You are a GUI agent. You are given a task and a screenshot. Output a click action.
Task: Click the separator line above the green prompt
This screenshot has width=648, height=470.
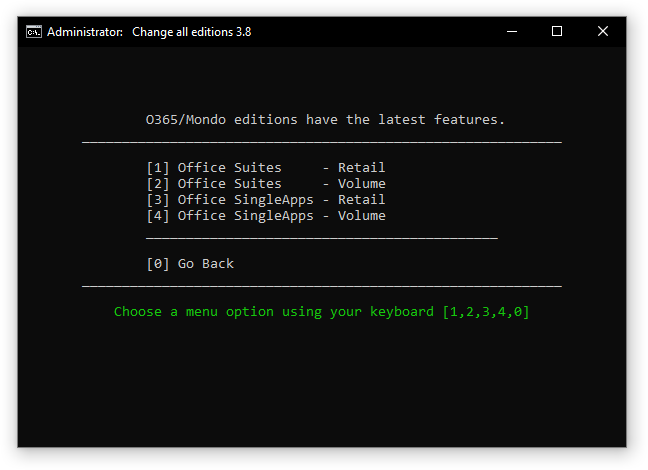321,287
